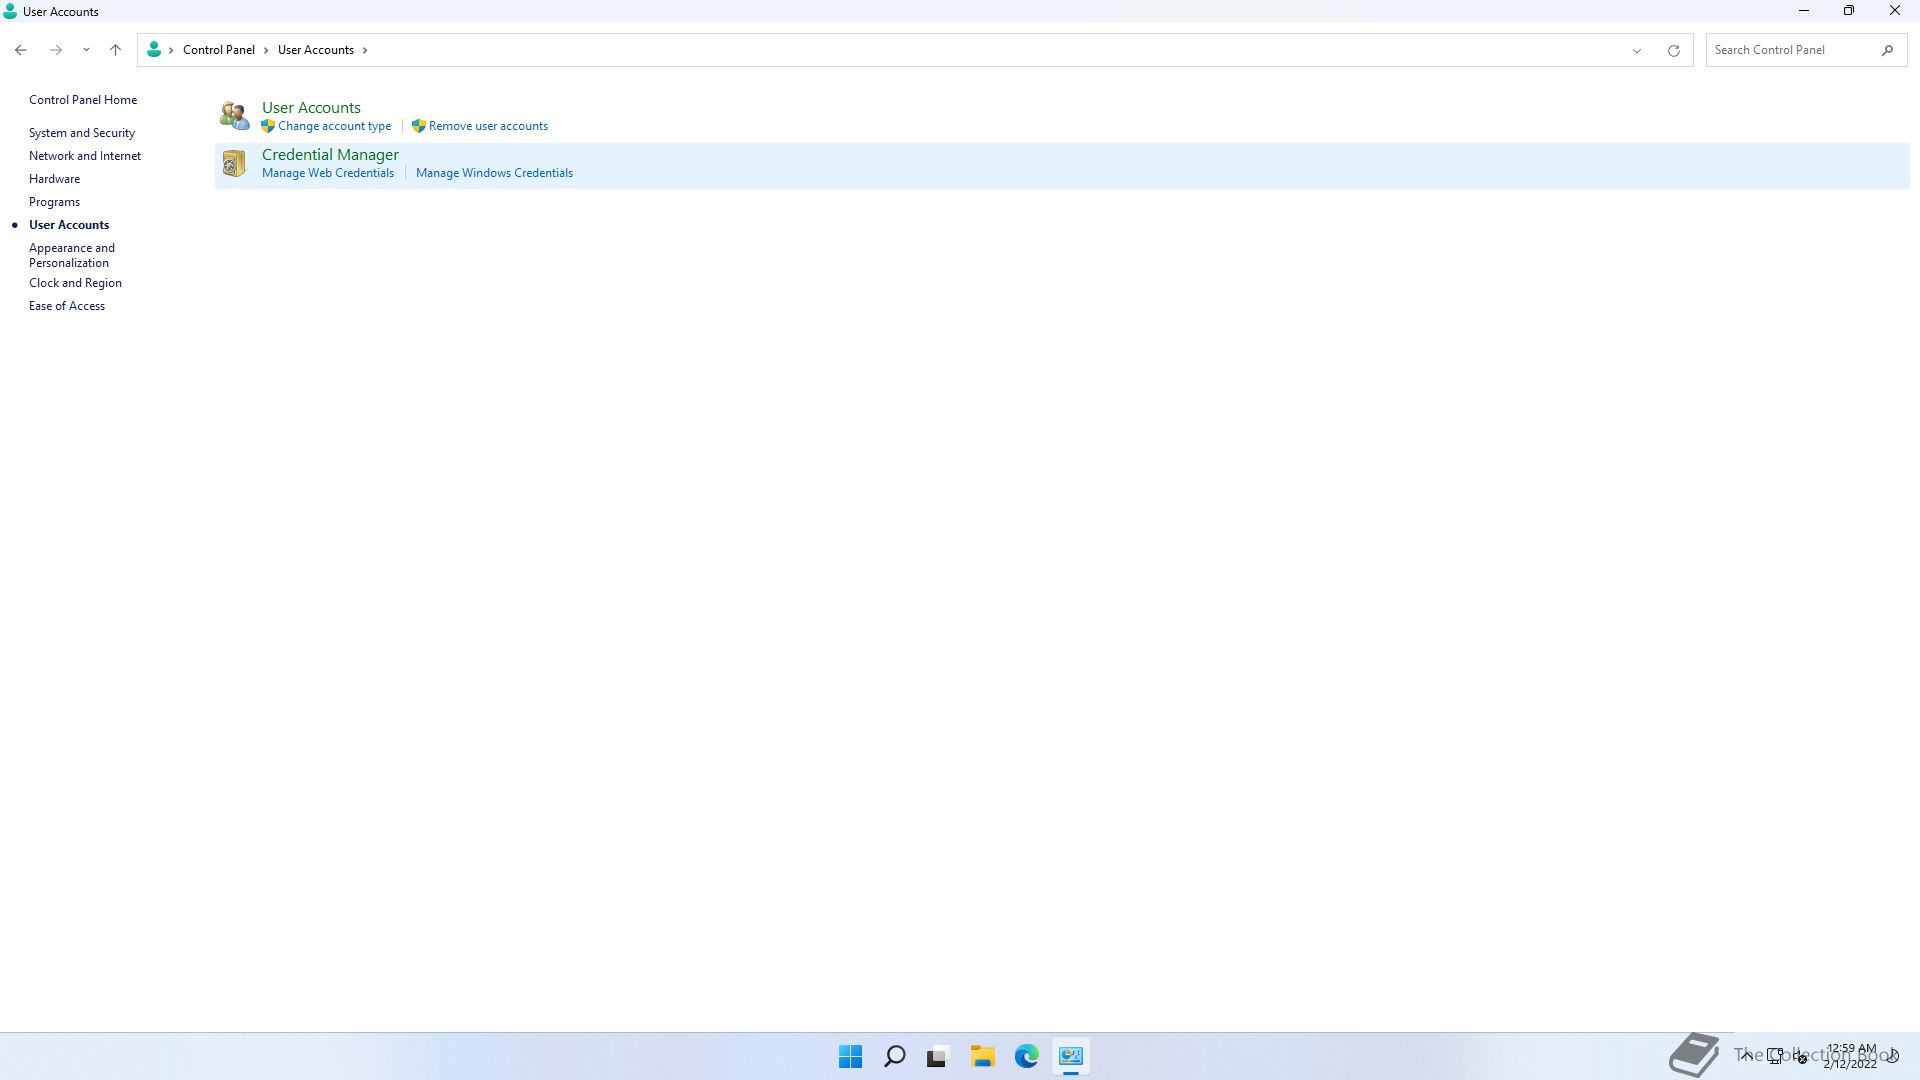
Task: Click Change account type
Action: [x=334, y=126]
